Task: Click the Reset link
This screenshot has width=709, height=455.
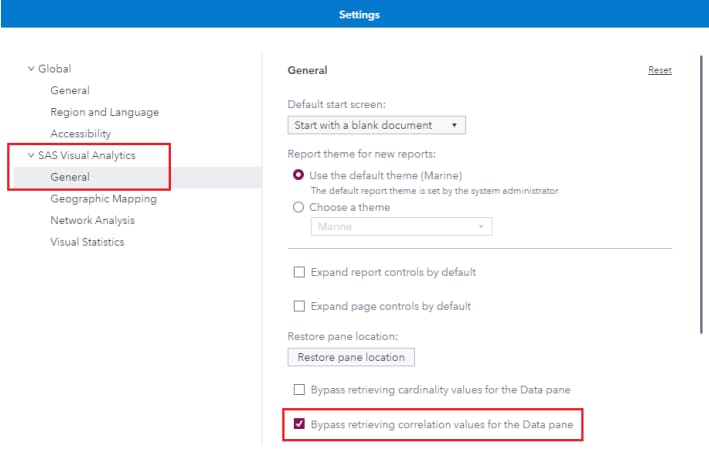Action: (x=659, y=71)
